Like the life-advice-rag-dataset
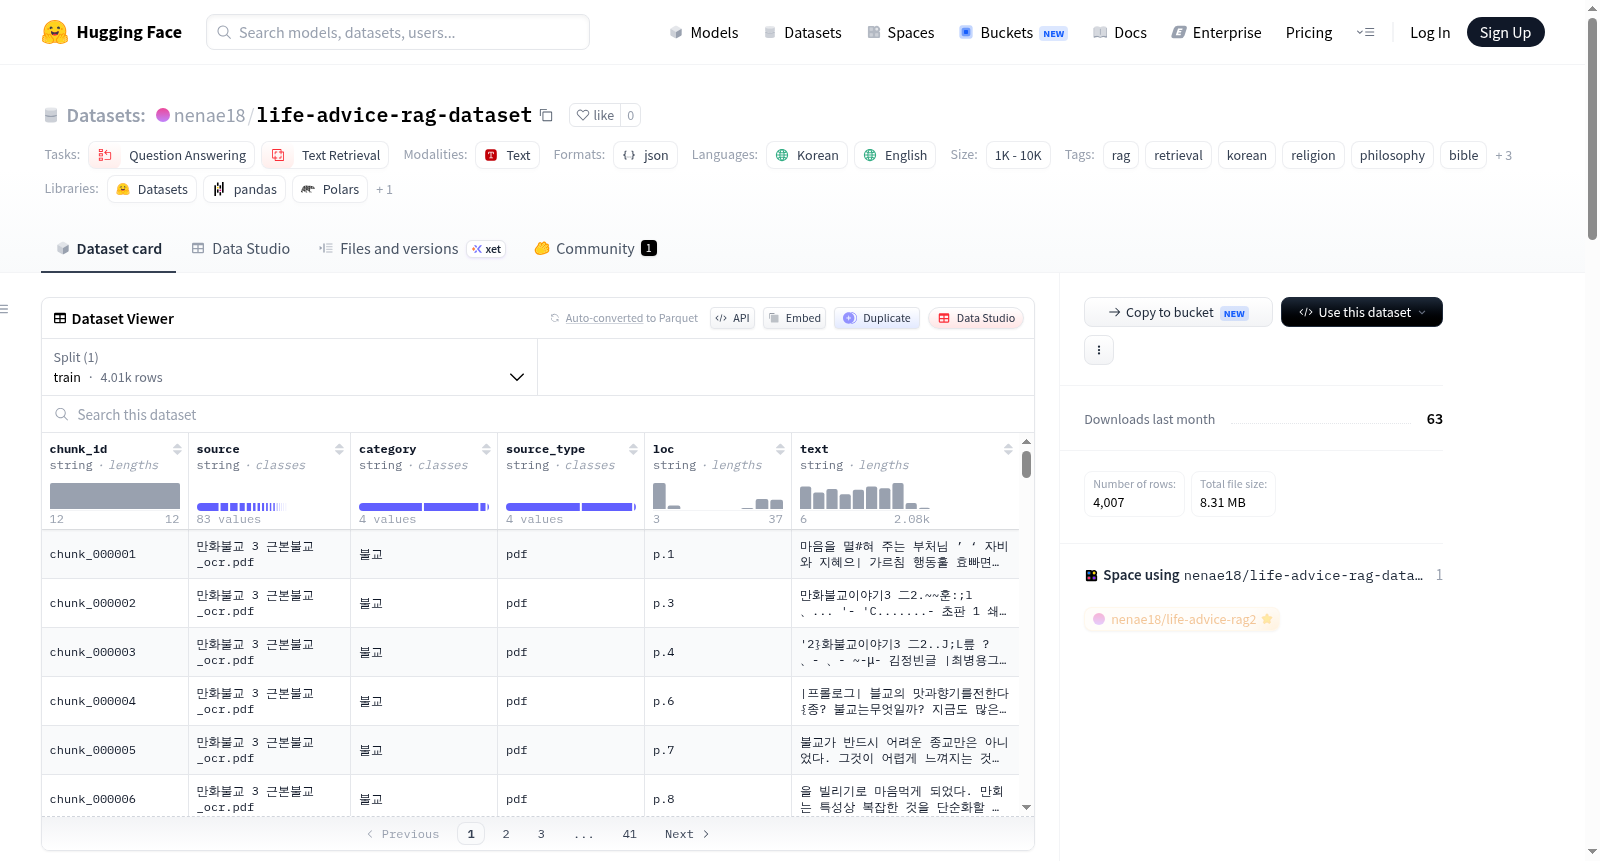Screen dimensions: 1600x861 tap(595, 115)
